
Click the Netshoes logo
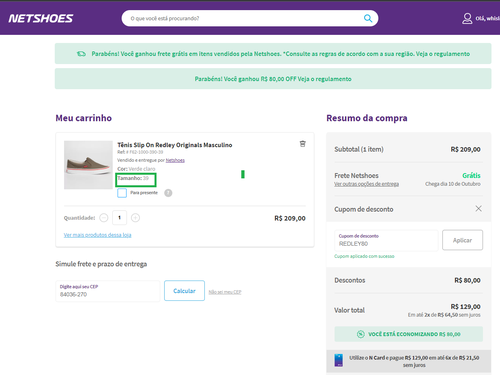click(41, 18)
